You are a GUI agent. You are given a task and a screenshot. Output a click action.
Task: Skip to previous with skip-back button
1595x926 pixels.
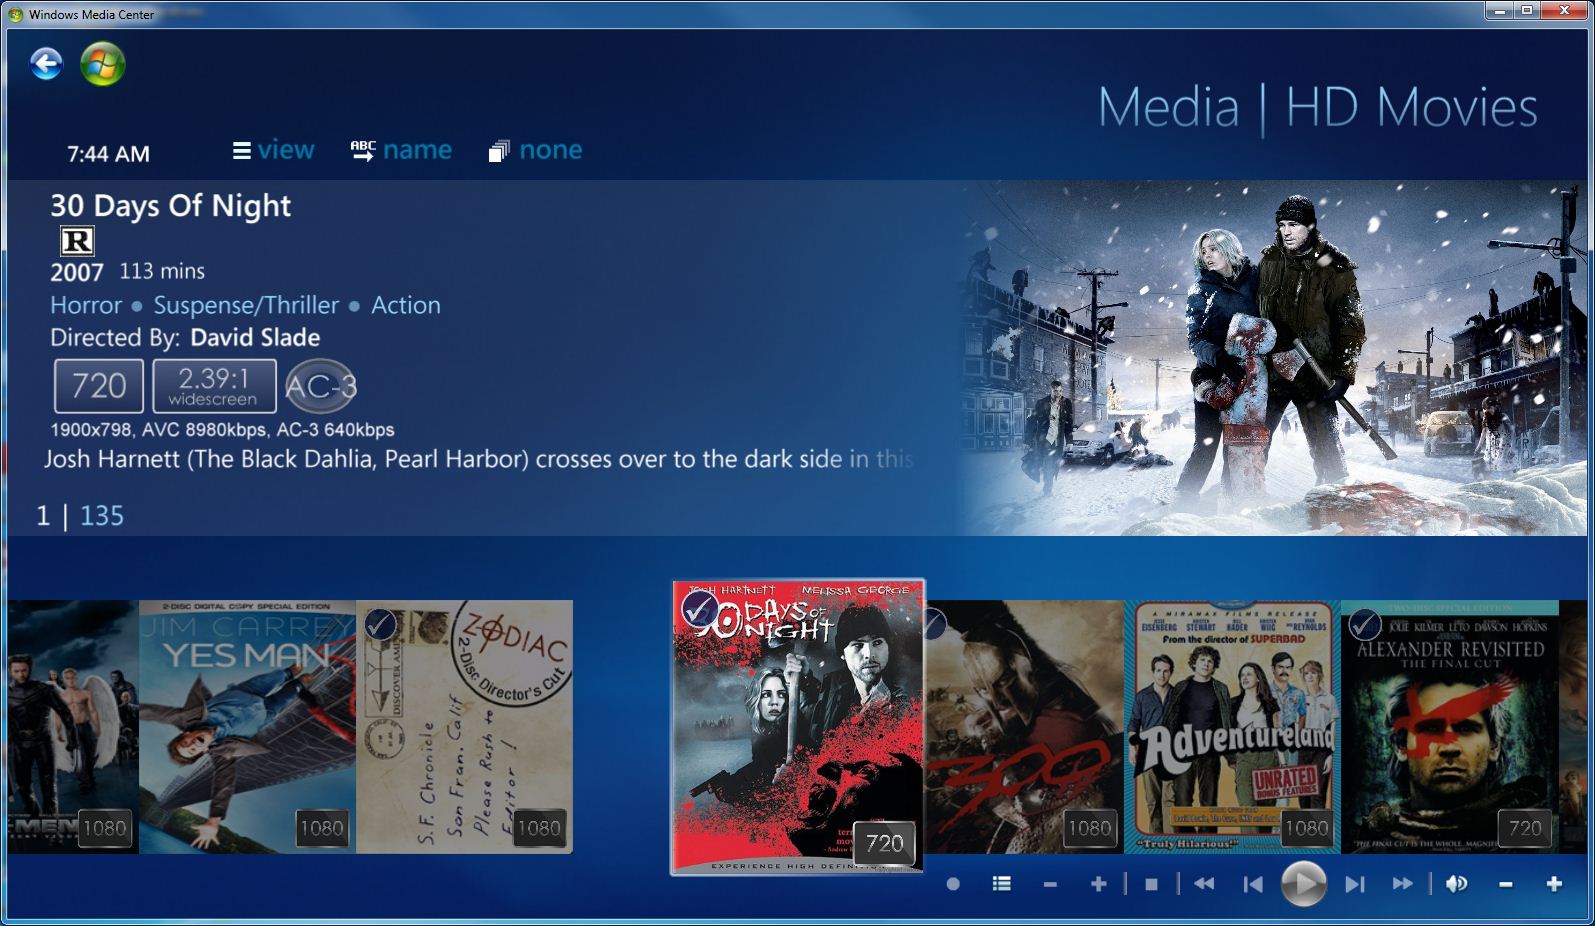click(x=1252, y=884)
